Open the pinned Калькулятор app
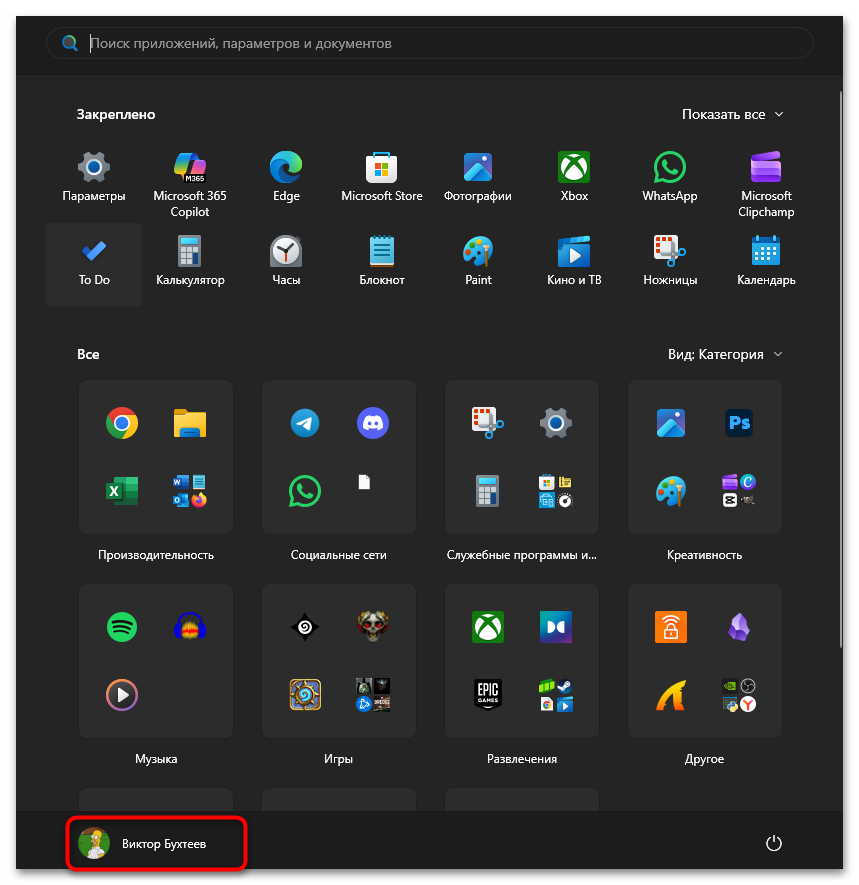The width and height of the screenshot is (859, 885). click(x=190, y=261)
